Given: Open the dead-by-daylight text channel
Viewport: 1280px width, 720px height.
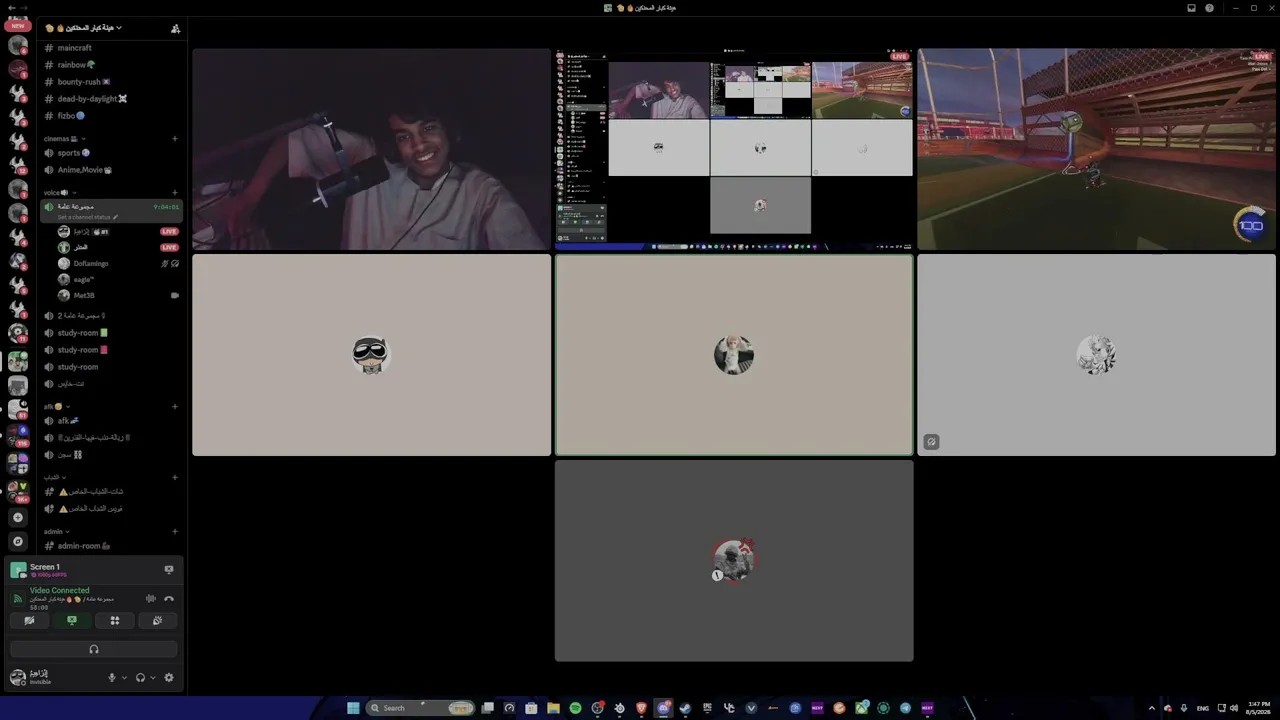Looking at the screenshot, I should coord(110,99).
